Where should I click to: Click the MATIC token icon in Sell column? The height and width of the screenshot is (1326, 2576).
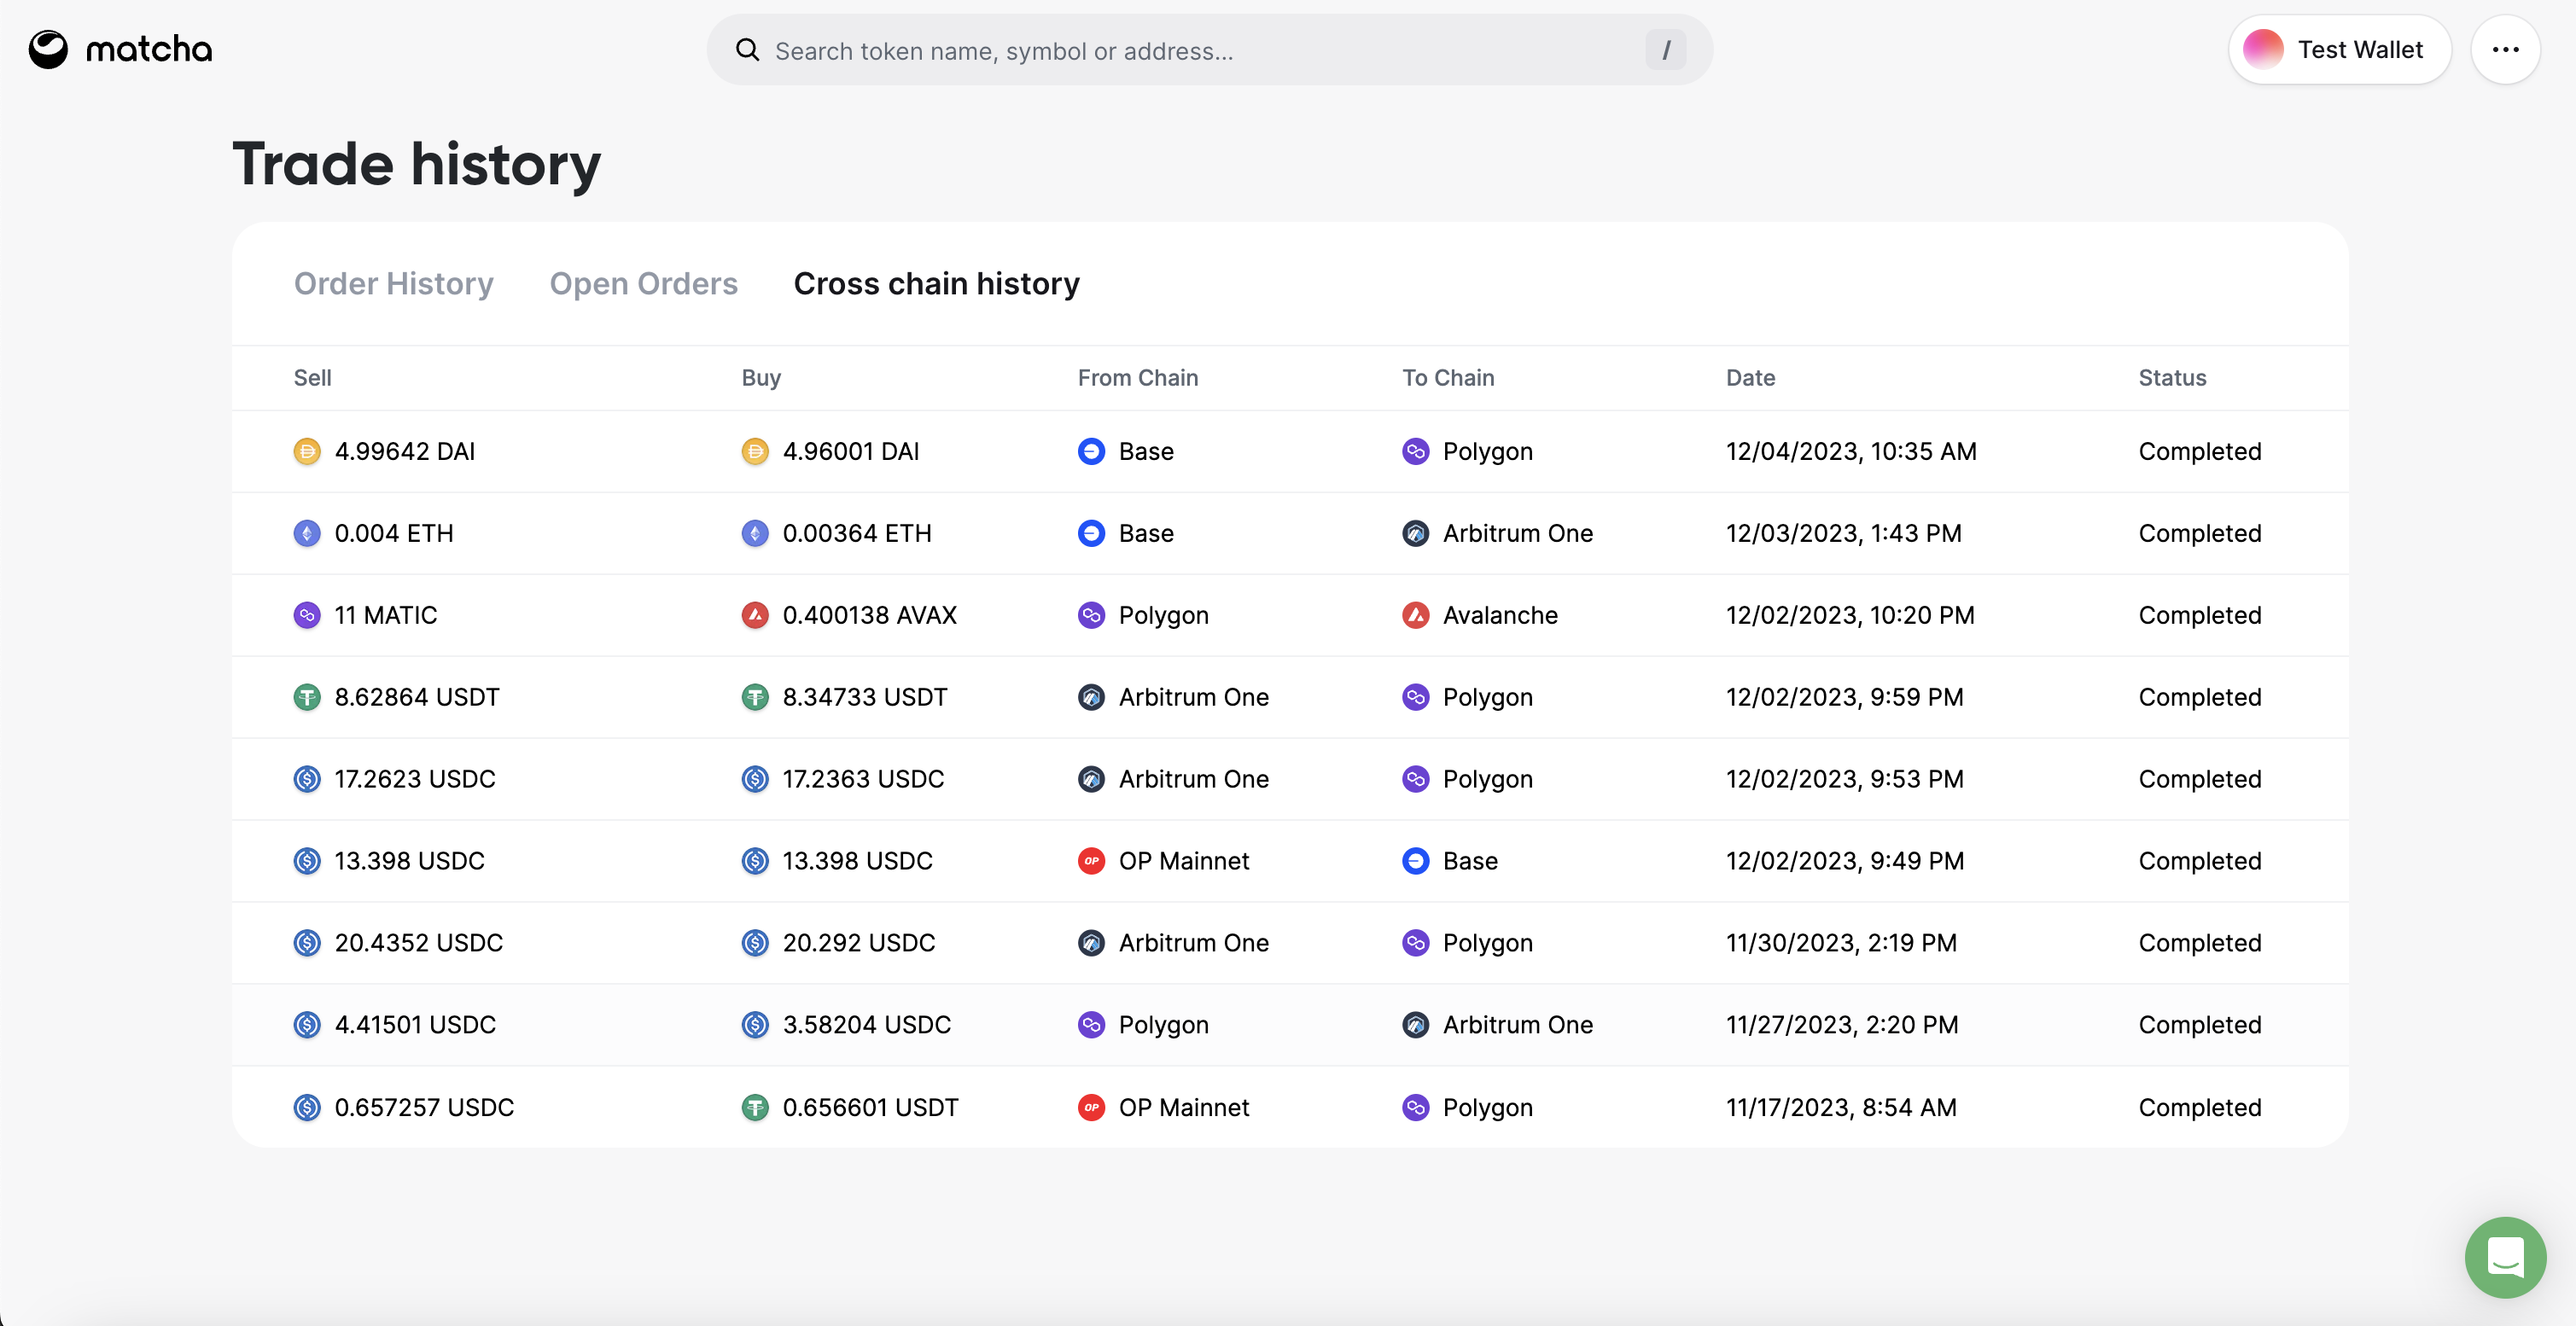pos(307,615)
